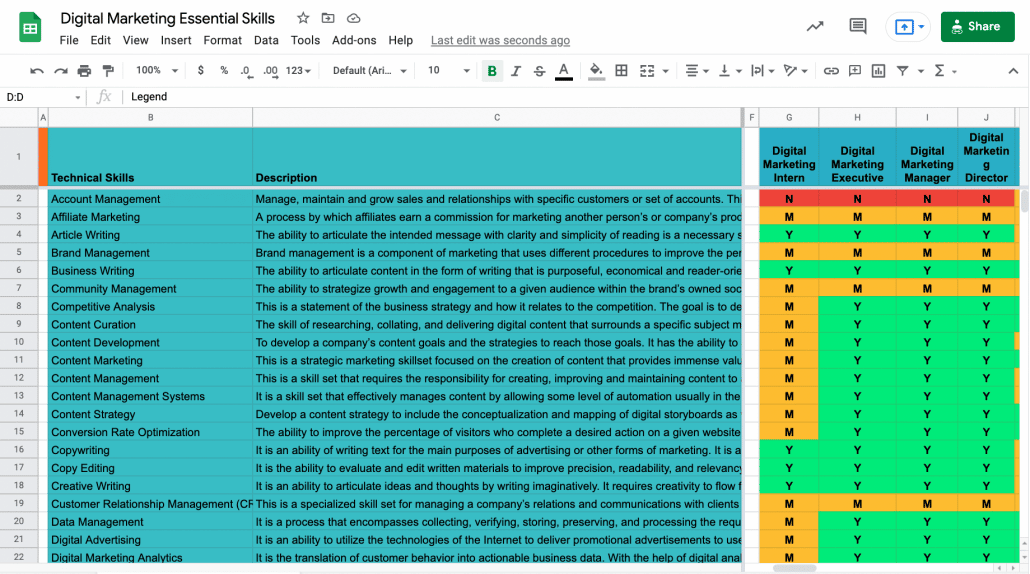Open the activity dashboard trend icon
This screenshot has height=574, width=1030.
(x=815, y=26)
